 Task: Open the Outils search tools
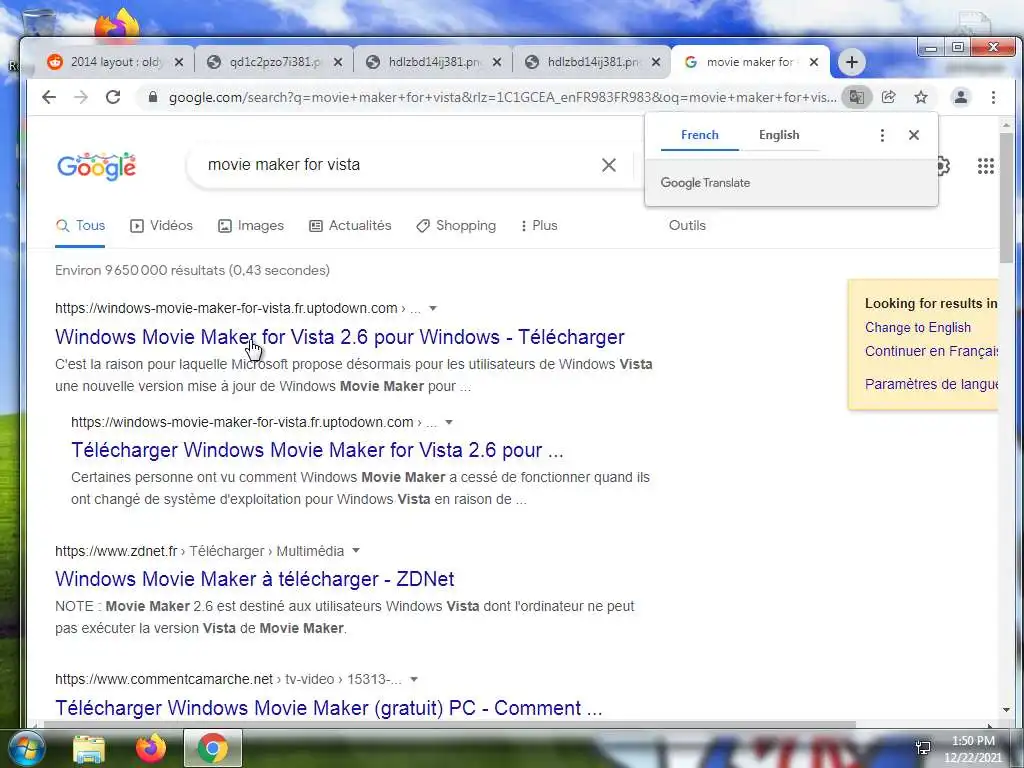[687, 226]
